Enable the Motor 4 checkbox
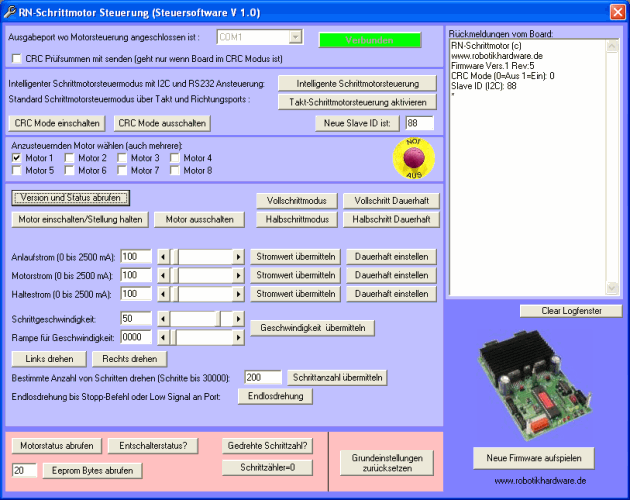The image size is (630, 500). (173, 158)
